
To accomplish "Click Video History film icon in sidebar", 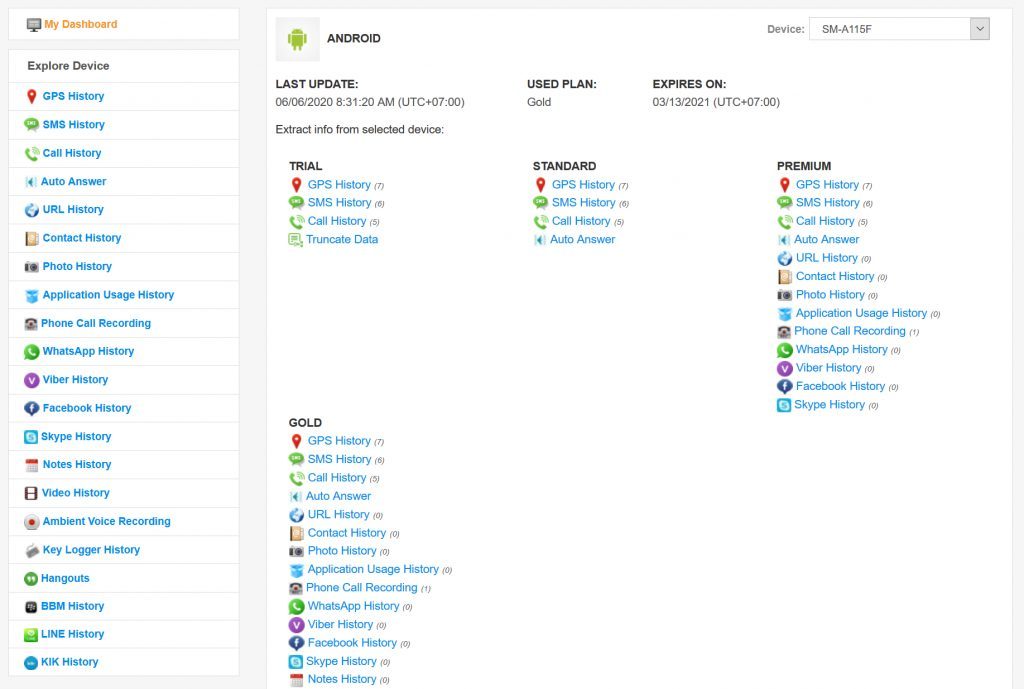I will 31,493.
